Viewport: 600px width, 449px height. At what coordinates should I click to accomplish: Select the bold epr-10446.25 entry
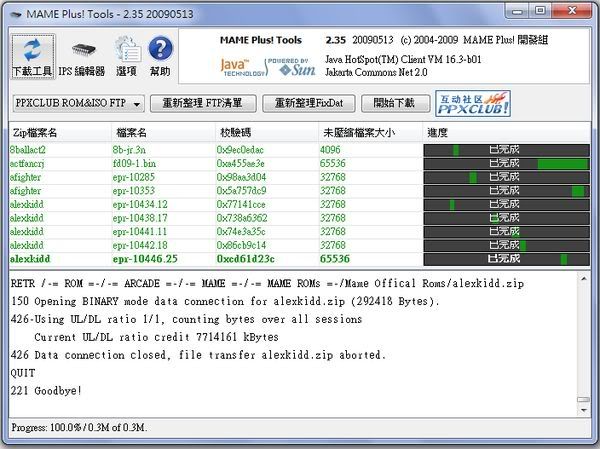[145, 259]
